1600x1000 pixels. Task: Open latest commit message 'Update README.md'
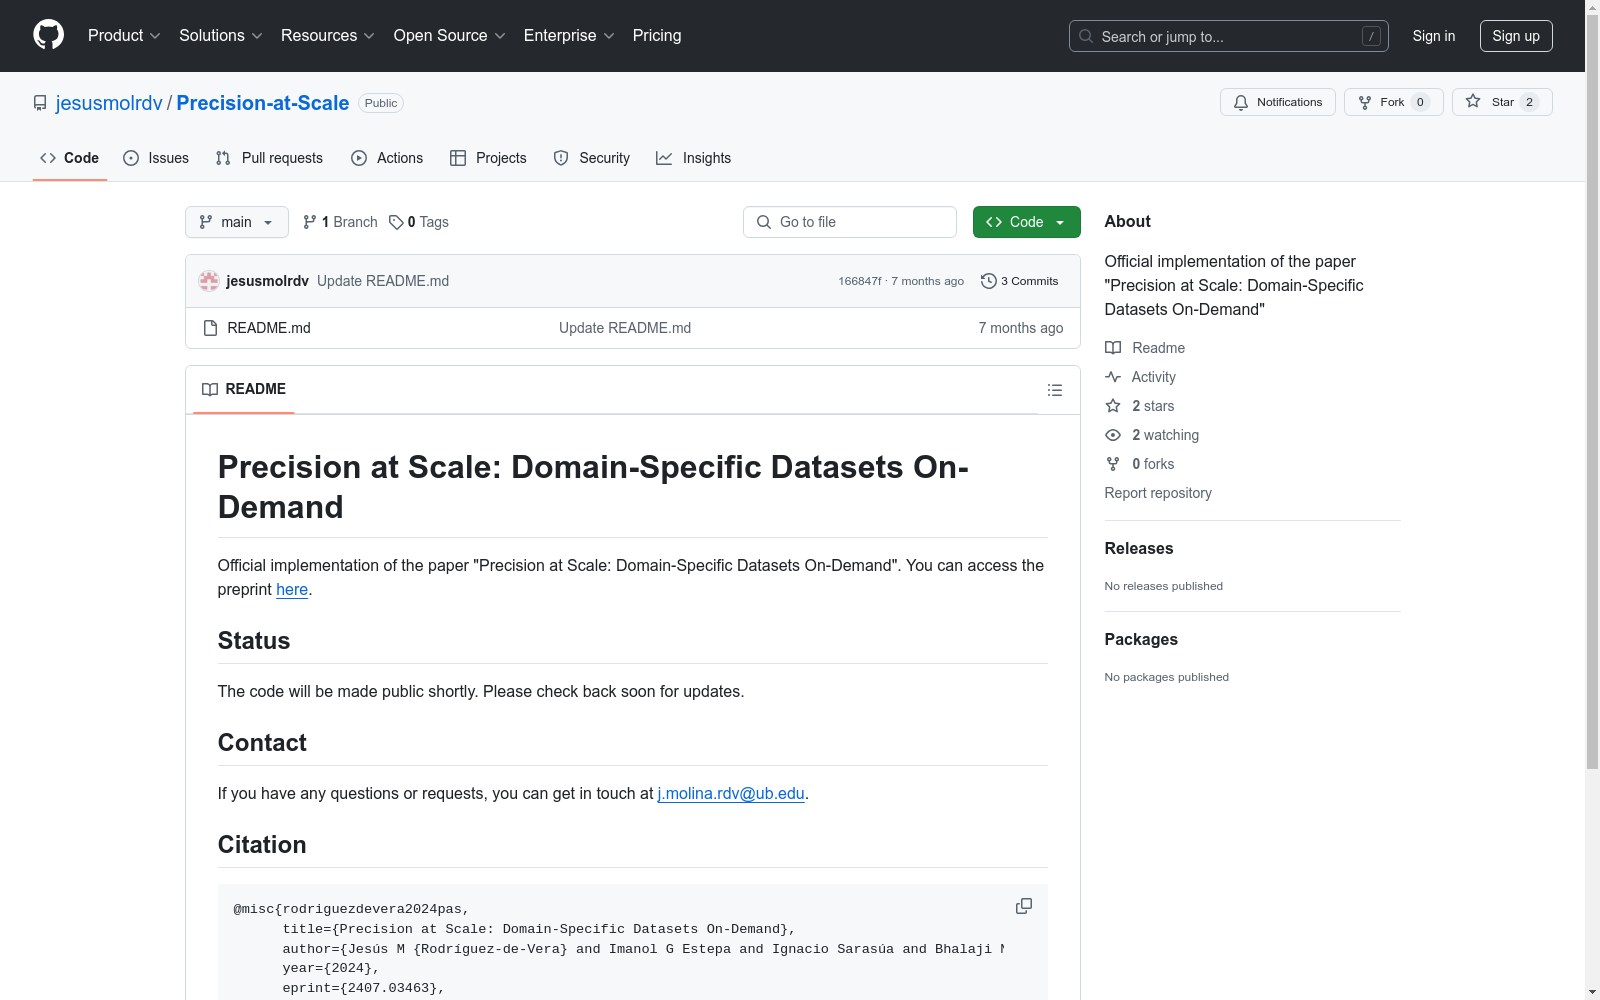383,281
